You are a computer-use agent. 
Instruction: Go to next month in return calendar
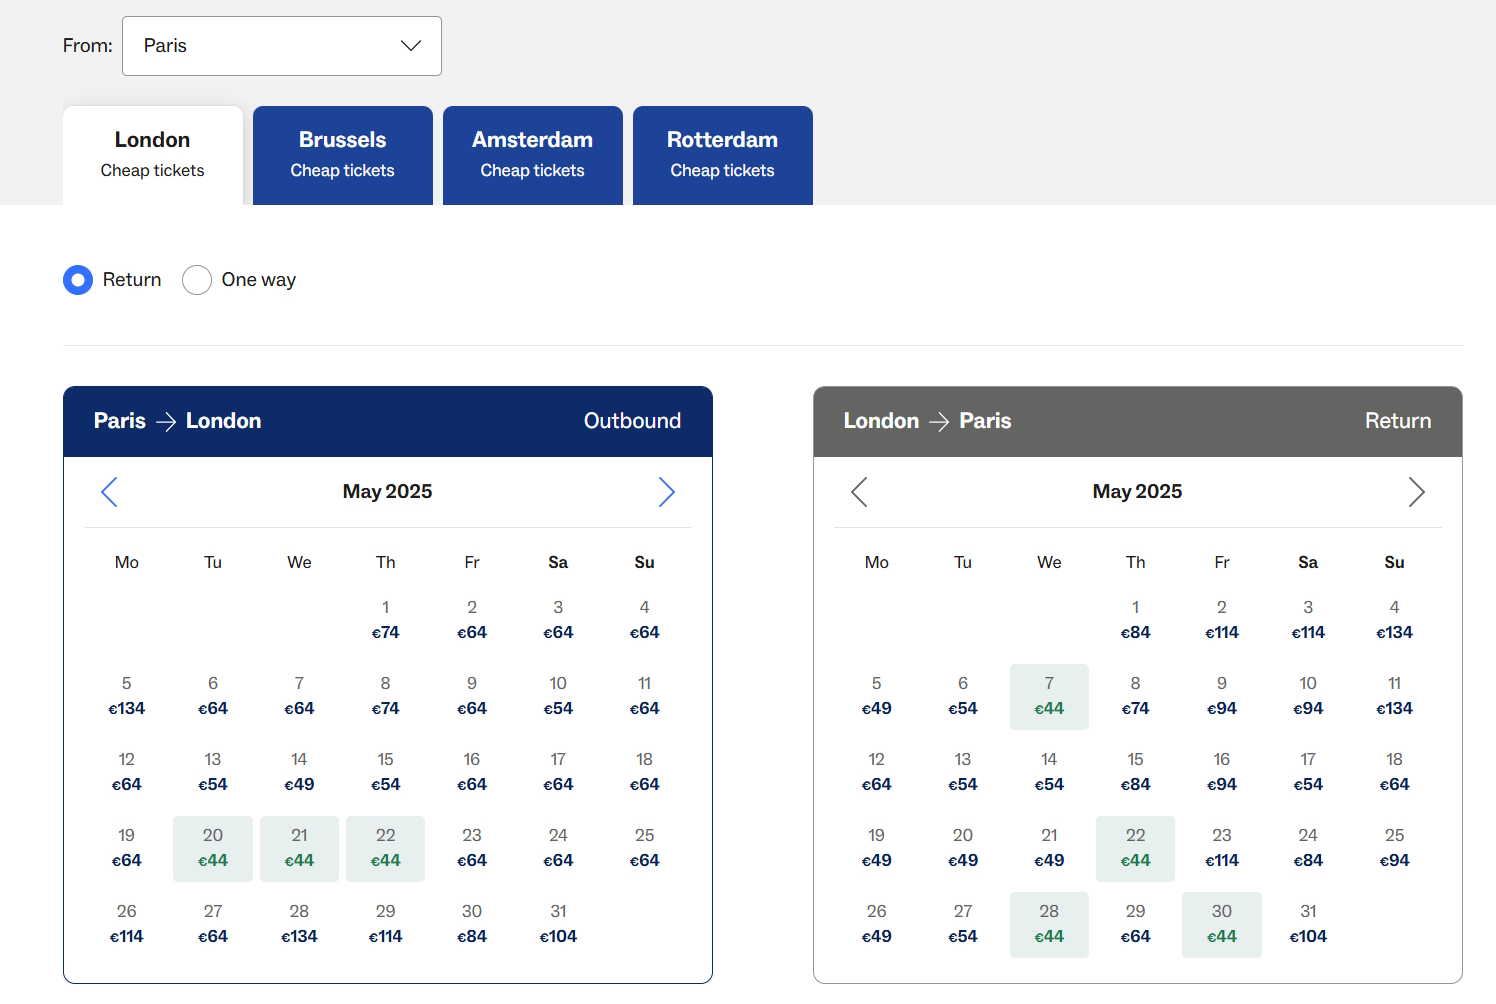pos(1416,492)
